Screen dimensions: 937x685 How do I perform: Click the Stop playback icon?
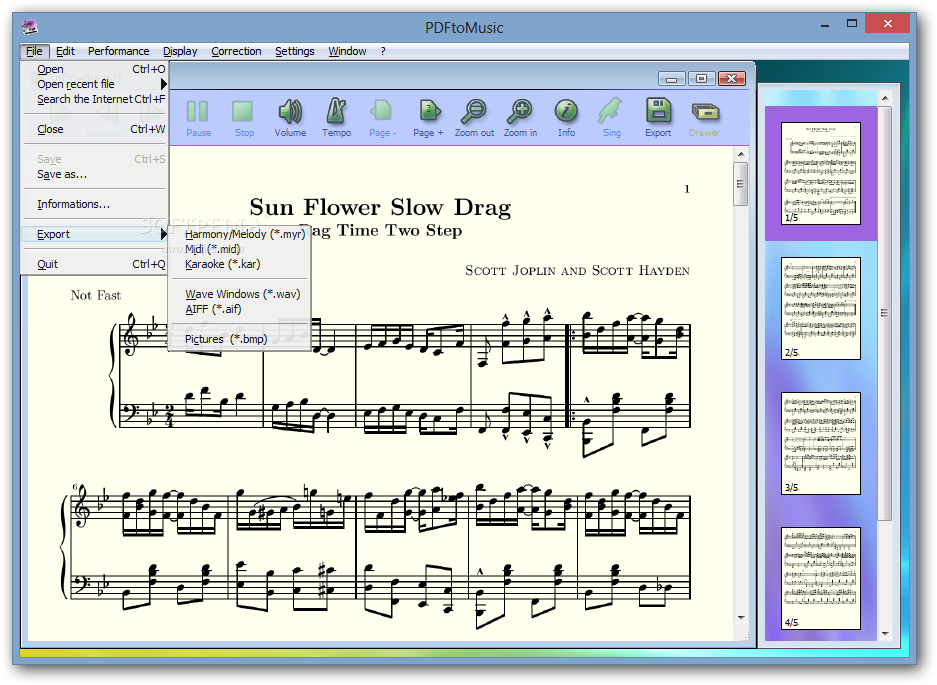point(243,112)
